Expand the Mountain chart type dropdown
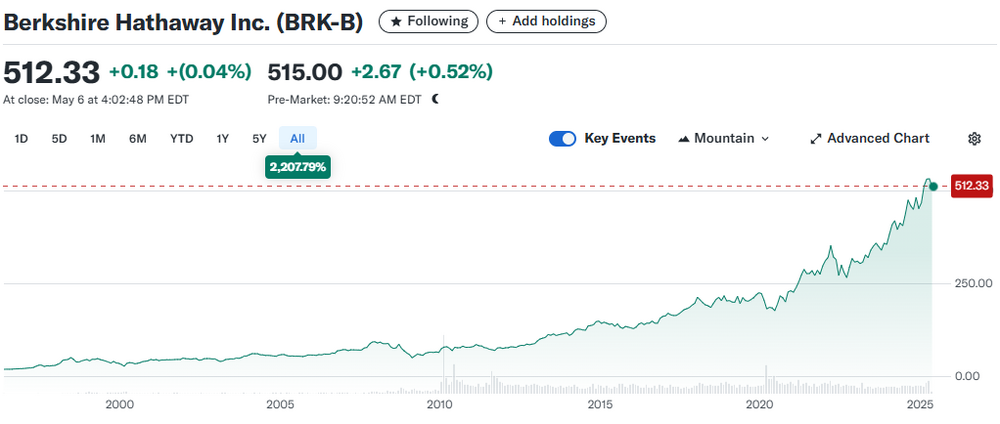This screenshot has height=424, width=1000. 724,139
